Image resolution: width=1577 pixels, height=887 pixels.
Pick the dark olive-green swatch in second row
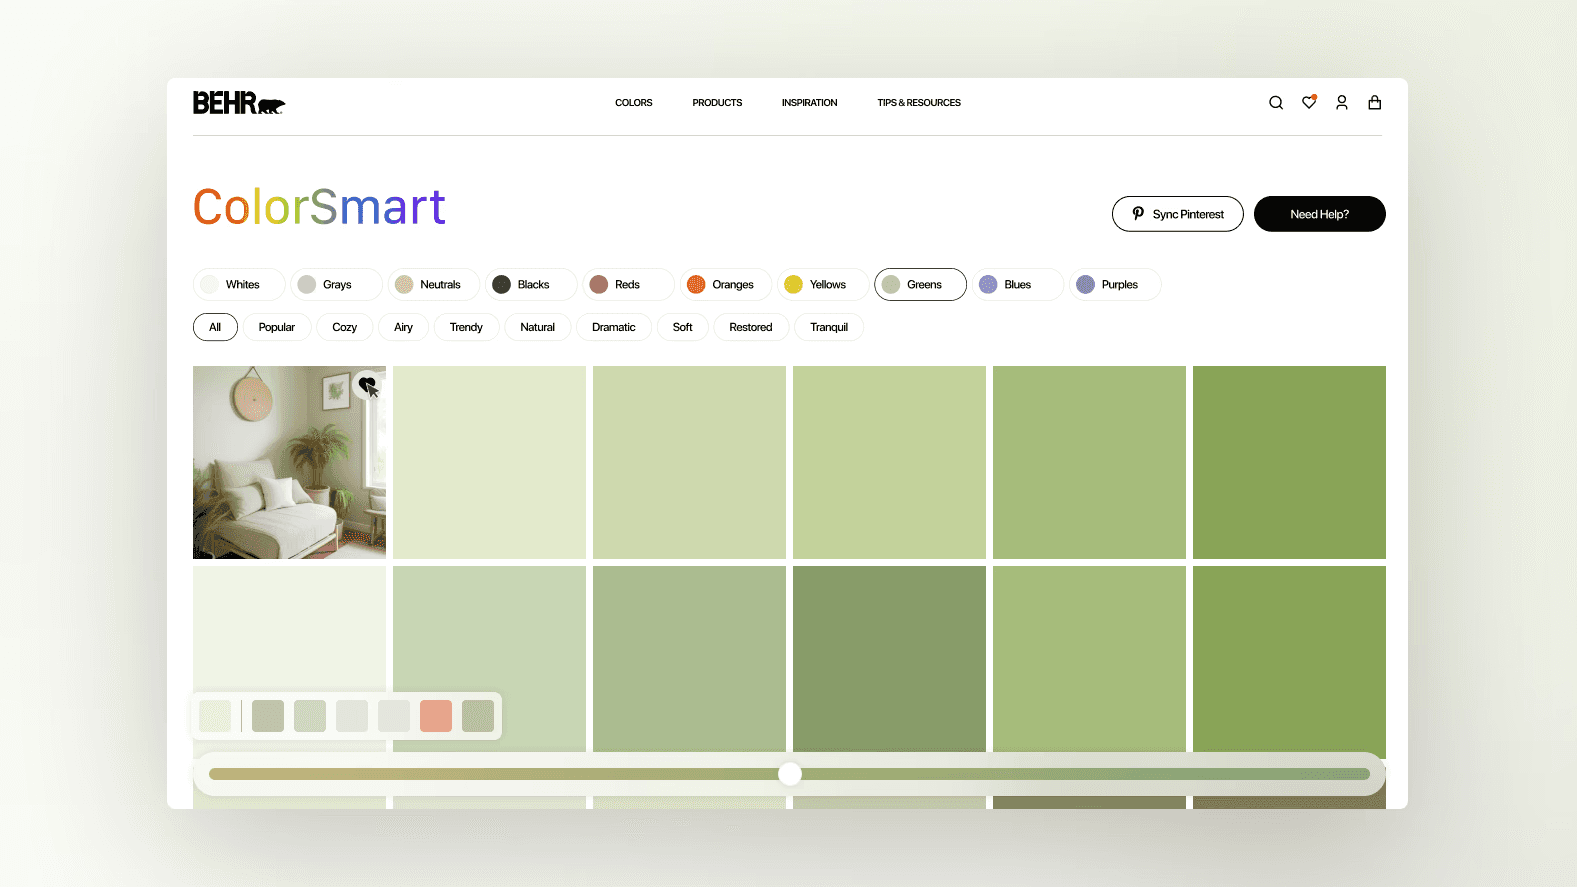click(889, 659)
